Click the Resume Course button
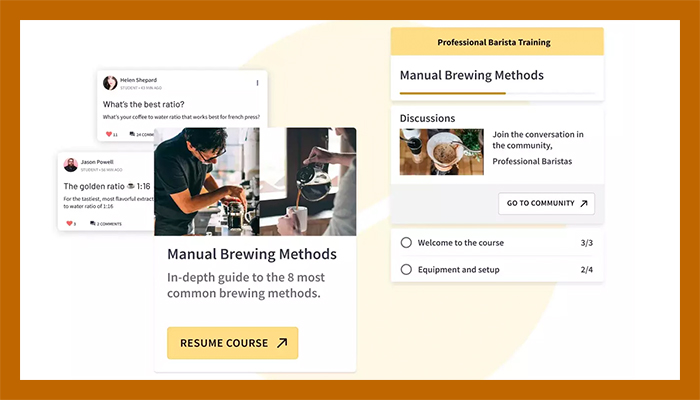The height and width of the screenshot is (400, 700). pos(233,343)
